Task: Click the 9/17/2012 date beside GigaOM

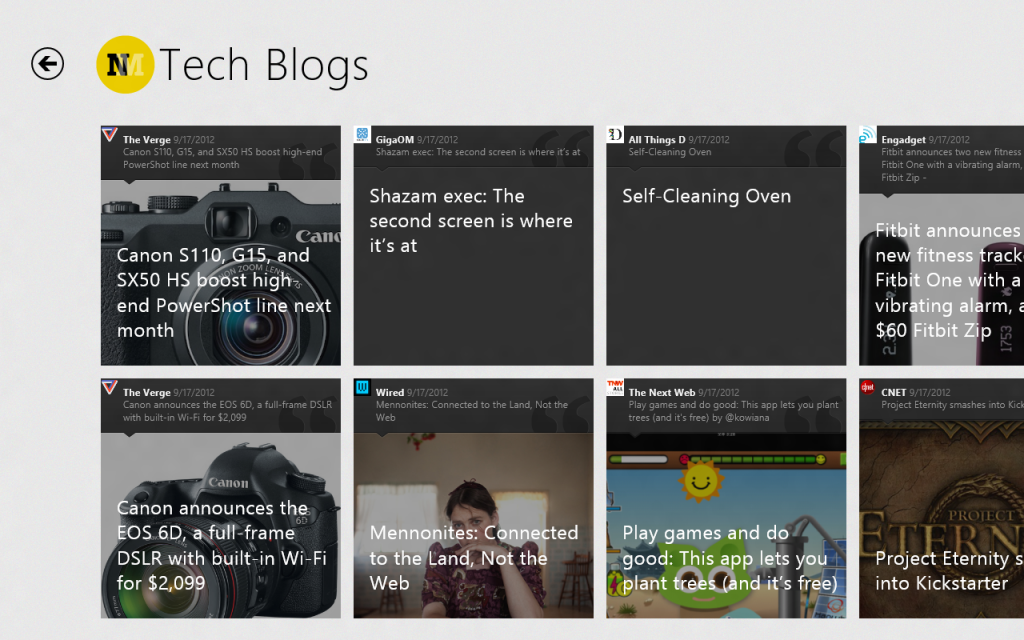Action: (x=438, y=139)
